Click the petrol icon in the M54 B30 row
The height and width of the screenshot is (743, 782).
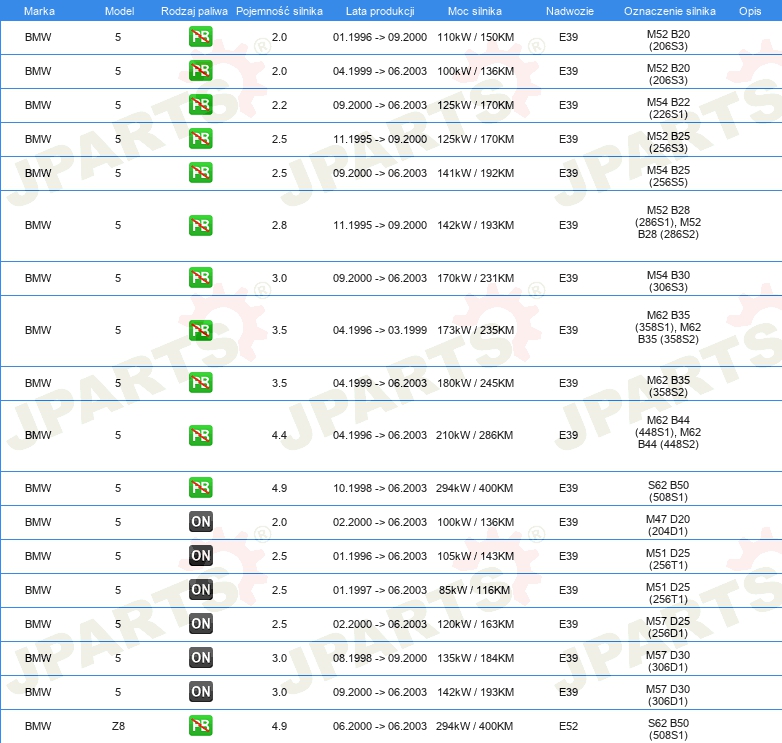(x=200, y=278)
